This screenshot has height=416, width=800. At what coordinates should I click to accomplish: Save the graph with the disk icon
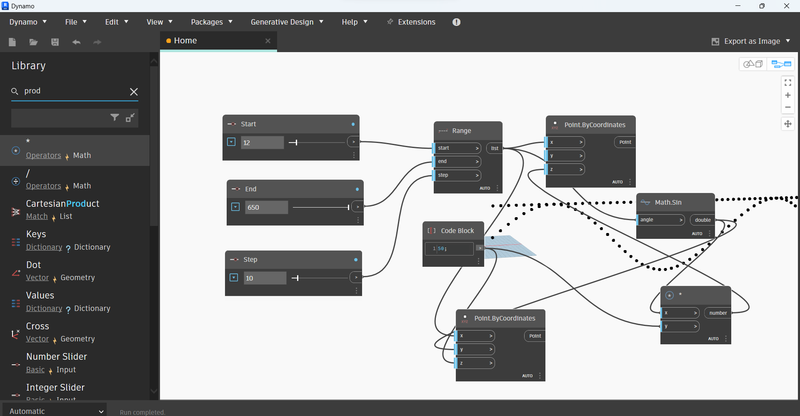pyautogui.click(x=55, y=42)
